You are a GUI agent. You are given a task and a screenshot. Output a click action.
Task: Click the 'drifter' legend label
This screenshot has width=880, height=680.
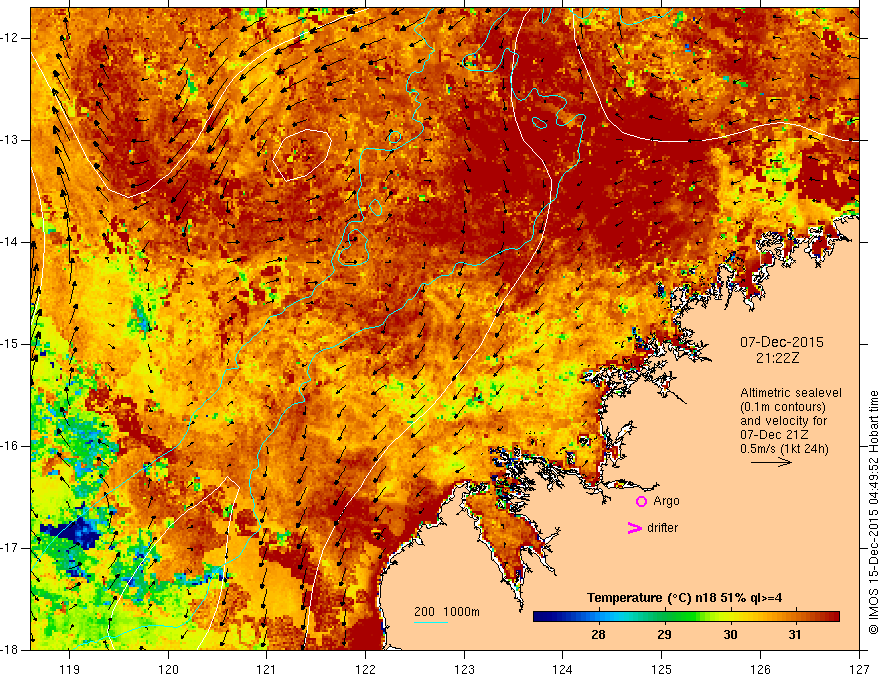coord(662,528)
